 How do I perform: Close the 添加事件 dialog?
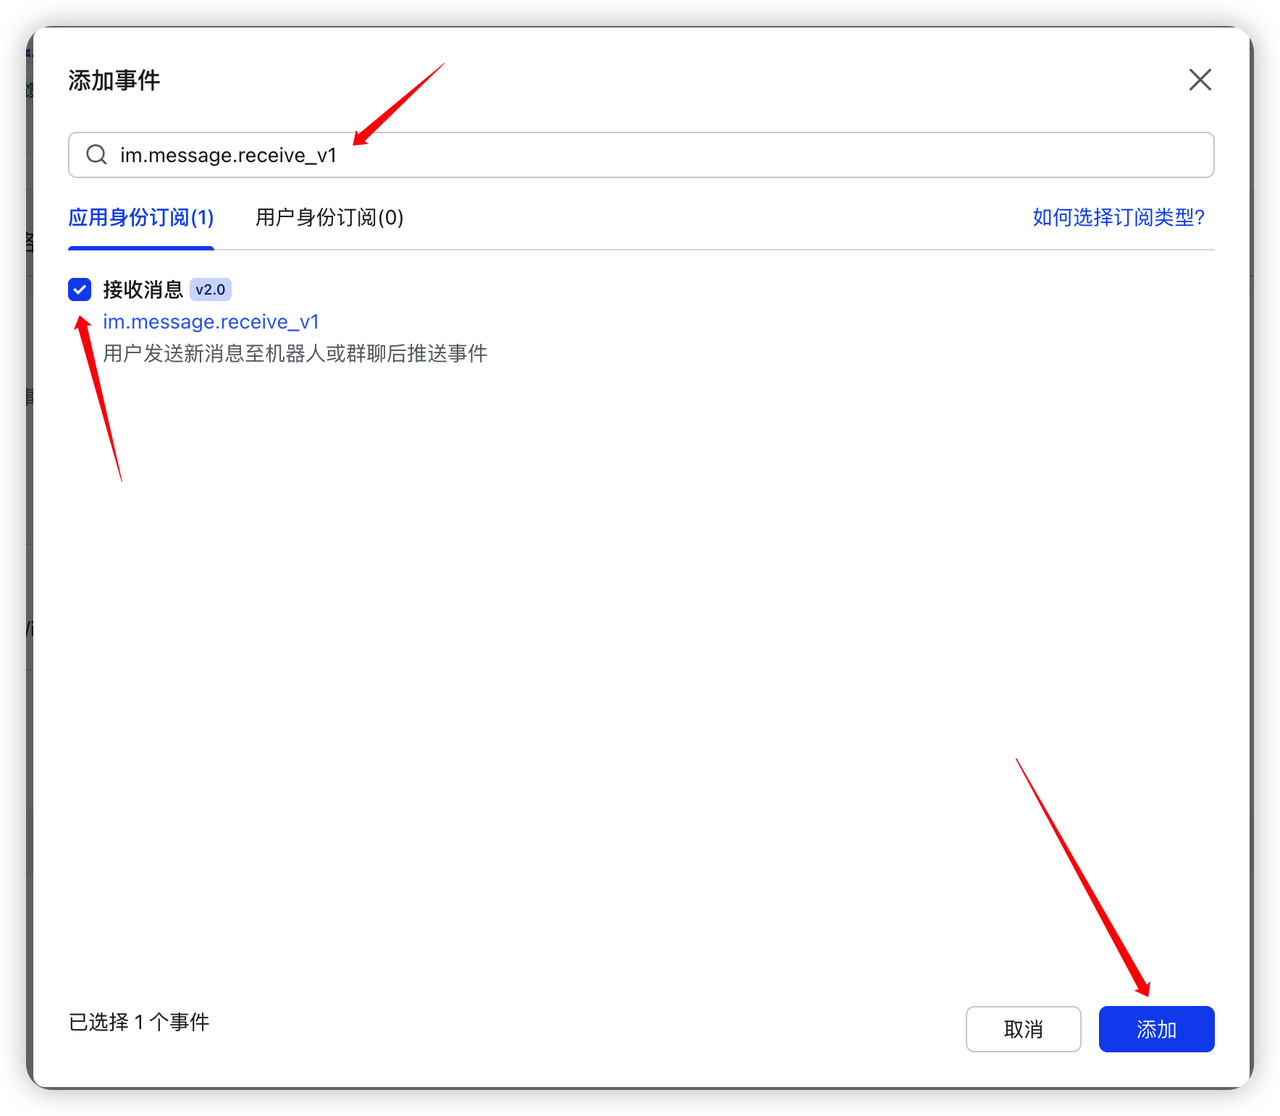pos(1200,80)
